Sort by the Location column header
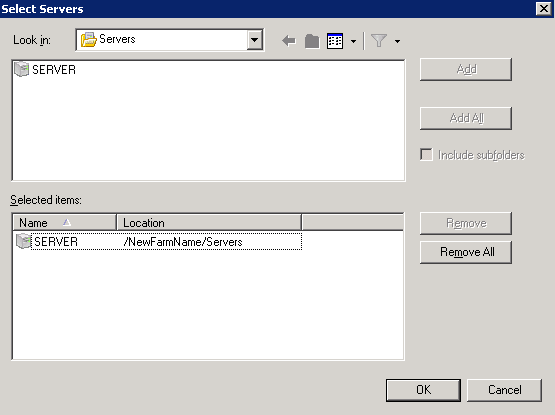 [x=209, y=223]
